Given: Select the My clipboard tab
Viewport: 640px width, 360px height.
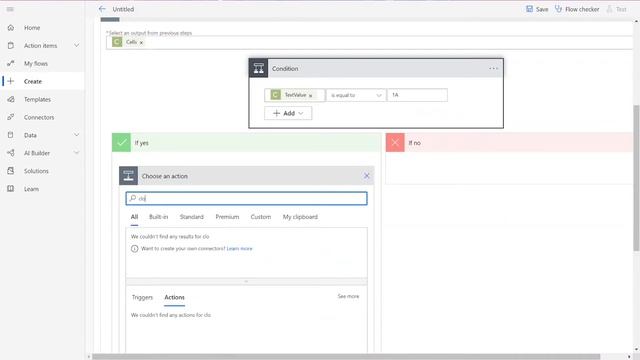Looking at the screenshot, I should [x=300, y=217].
